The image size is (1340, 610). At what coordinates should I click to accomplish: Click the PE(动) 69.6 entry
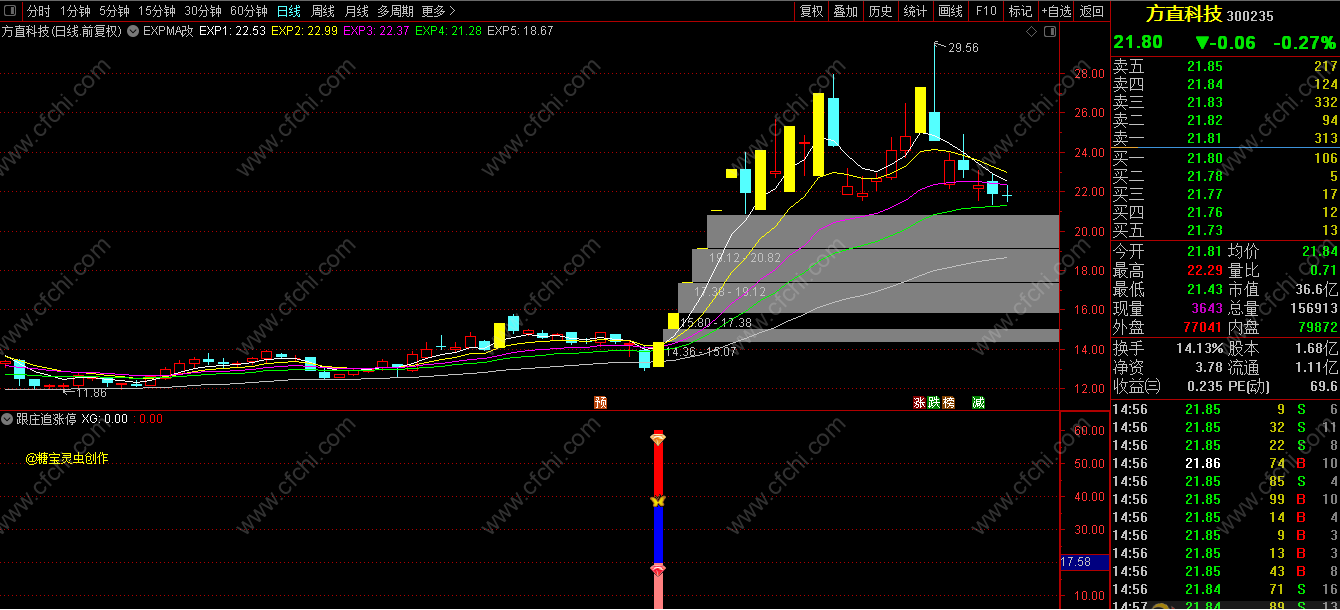point(1283,386)
